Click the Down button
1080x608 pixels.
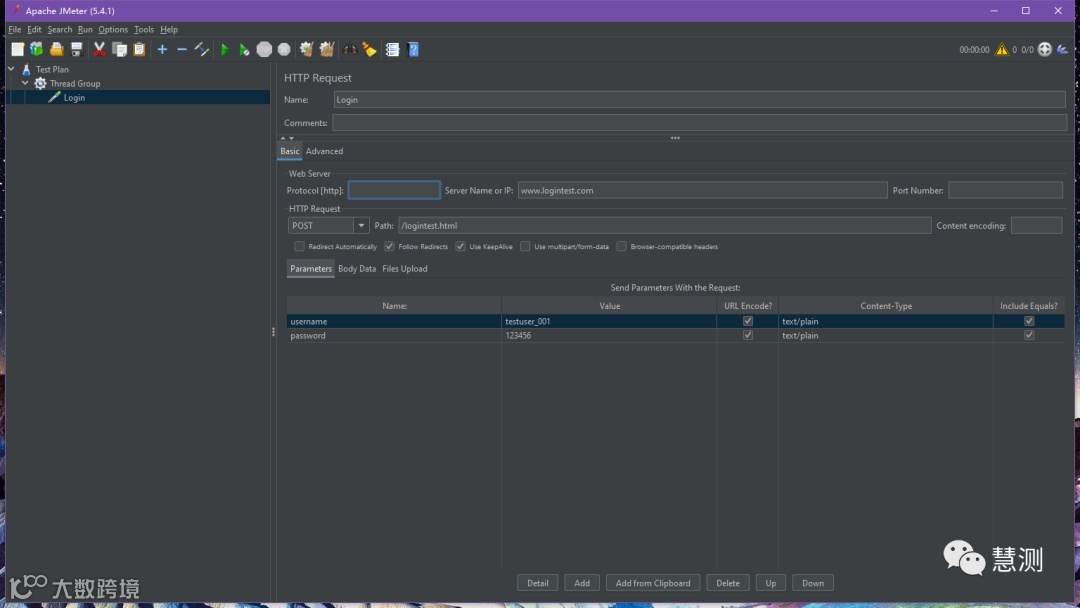coord(813,583)
